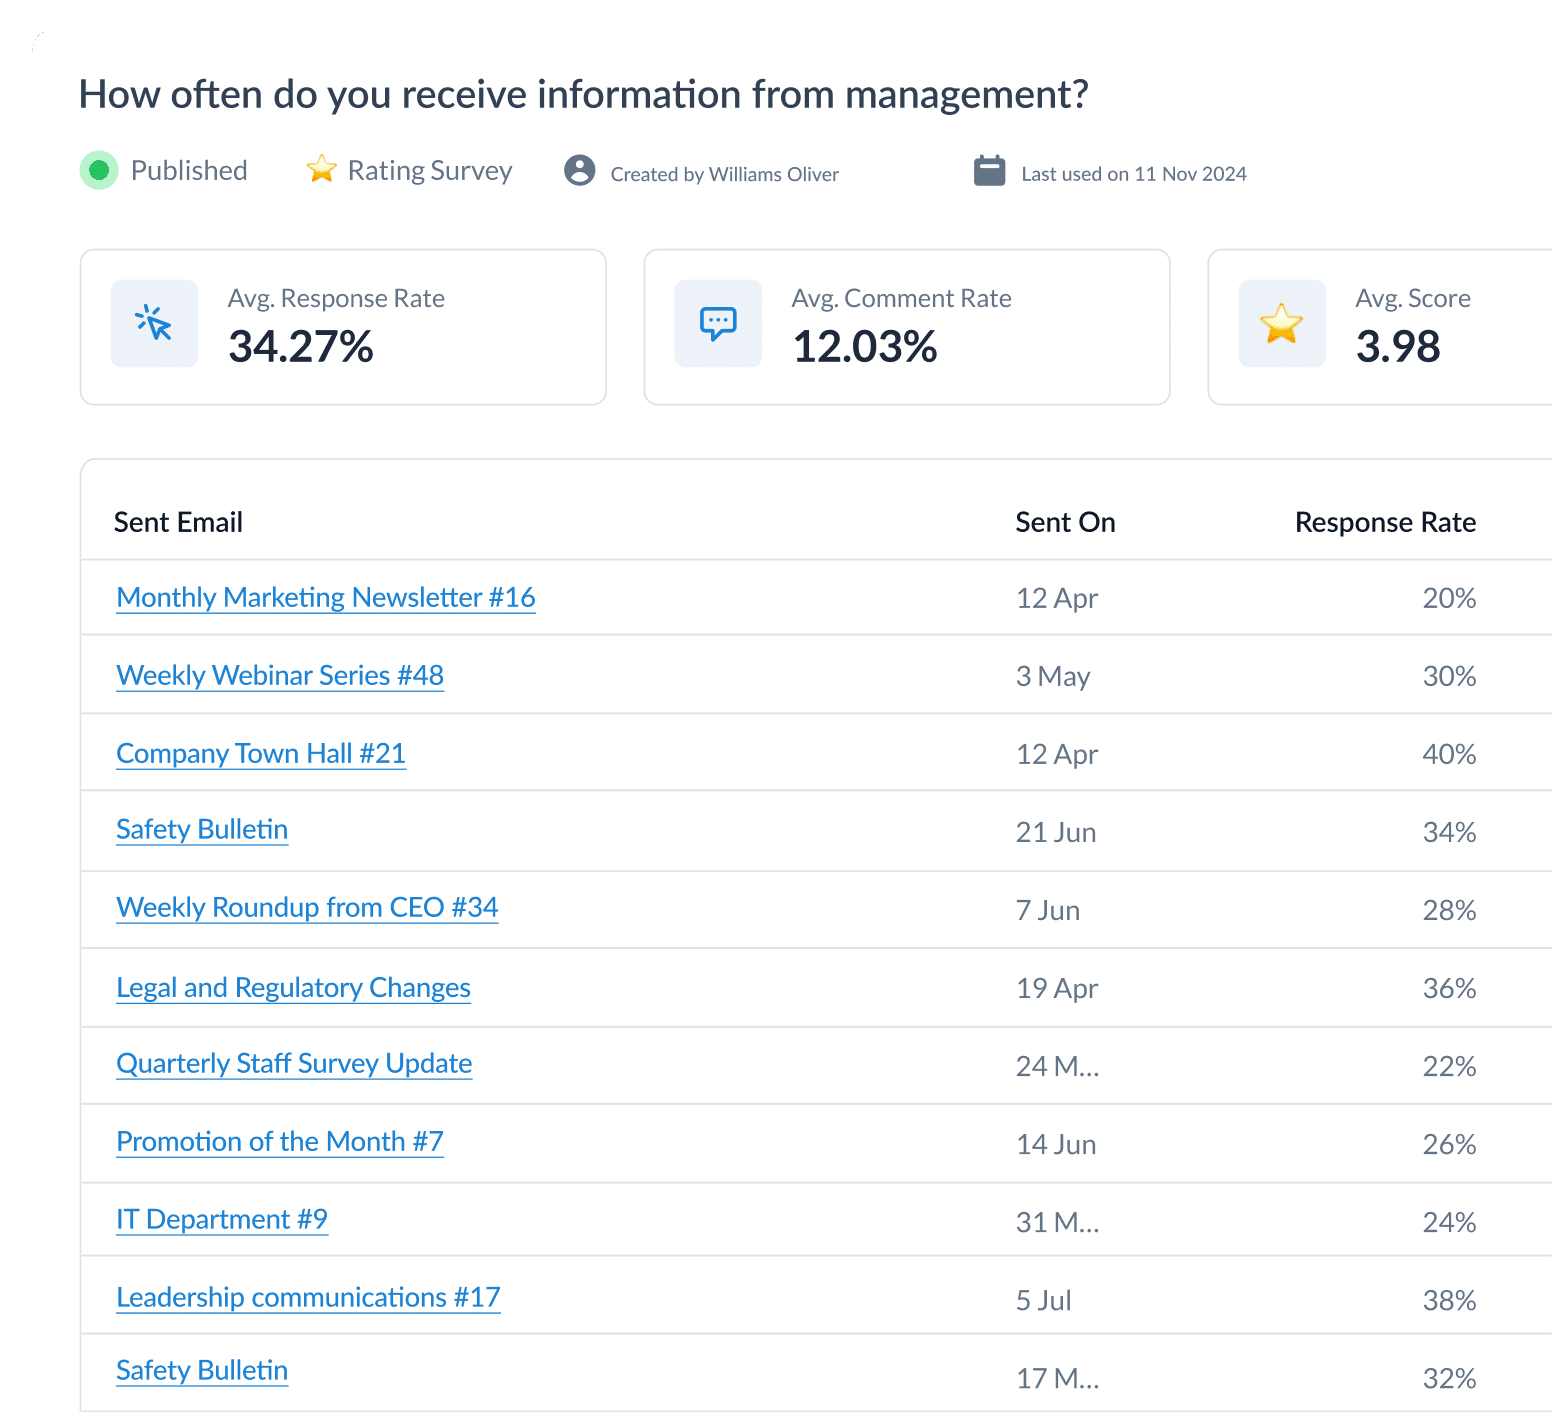Viewport: 1552px width, 1412px height.
Task: Click the green Published status dot
Action: click(99, 170)
